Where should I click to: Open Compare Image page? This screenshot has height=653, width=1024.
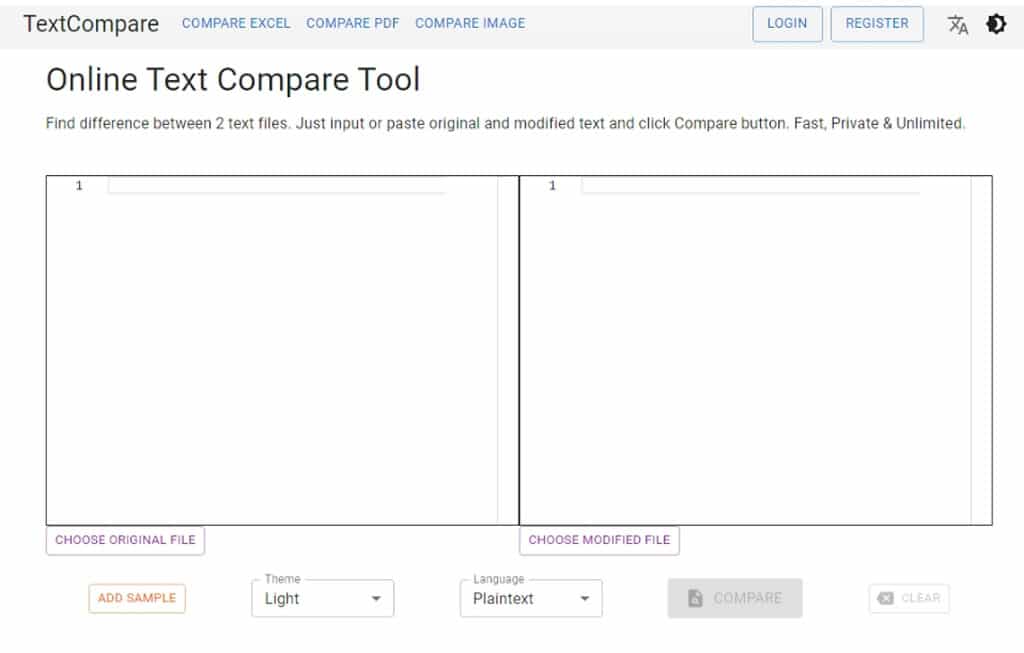click(470, 24)
